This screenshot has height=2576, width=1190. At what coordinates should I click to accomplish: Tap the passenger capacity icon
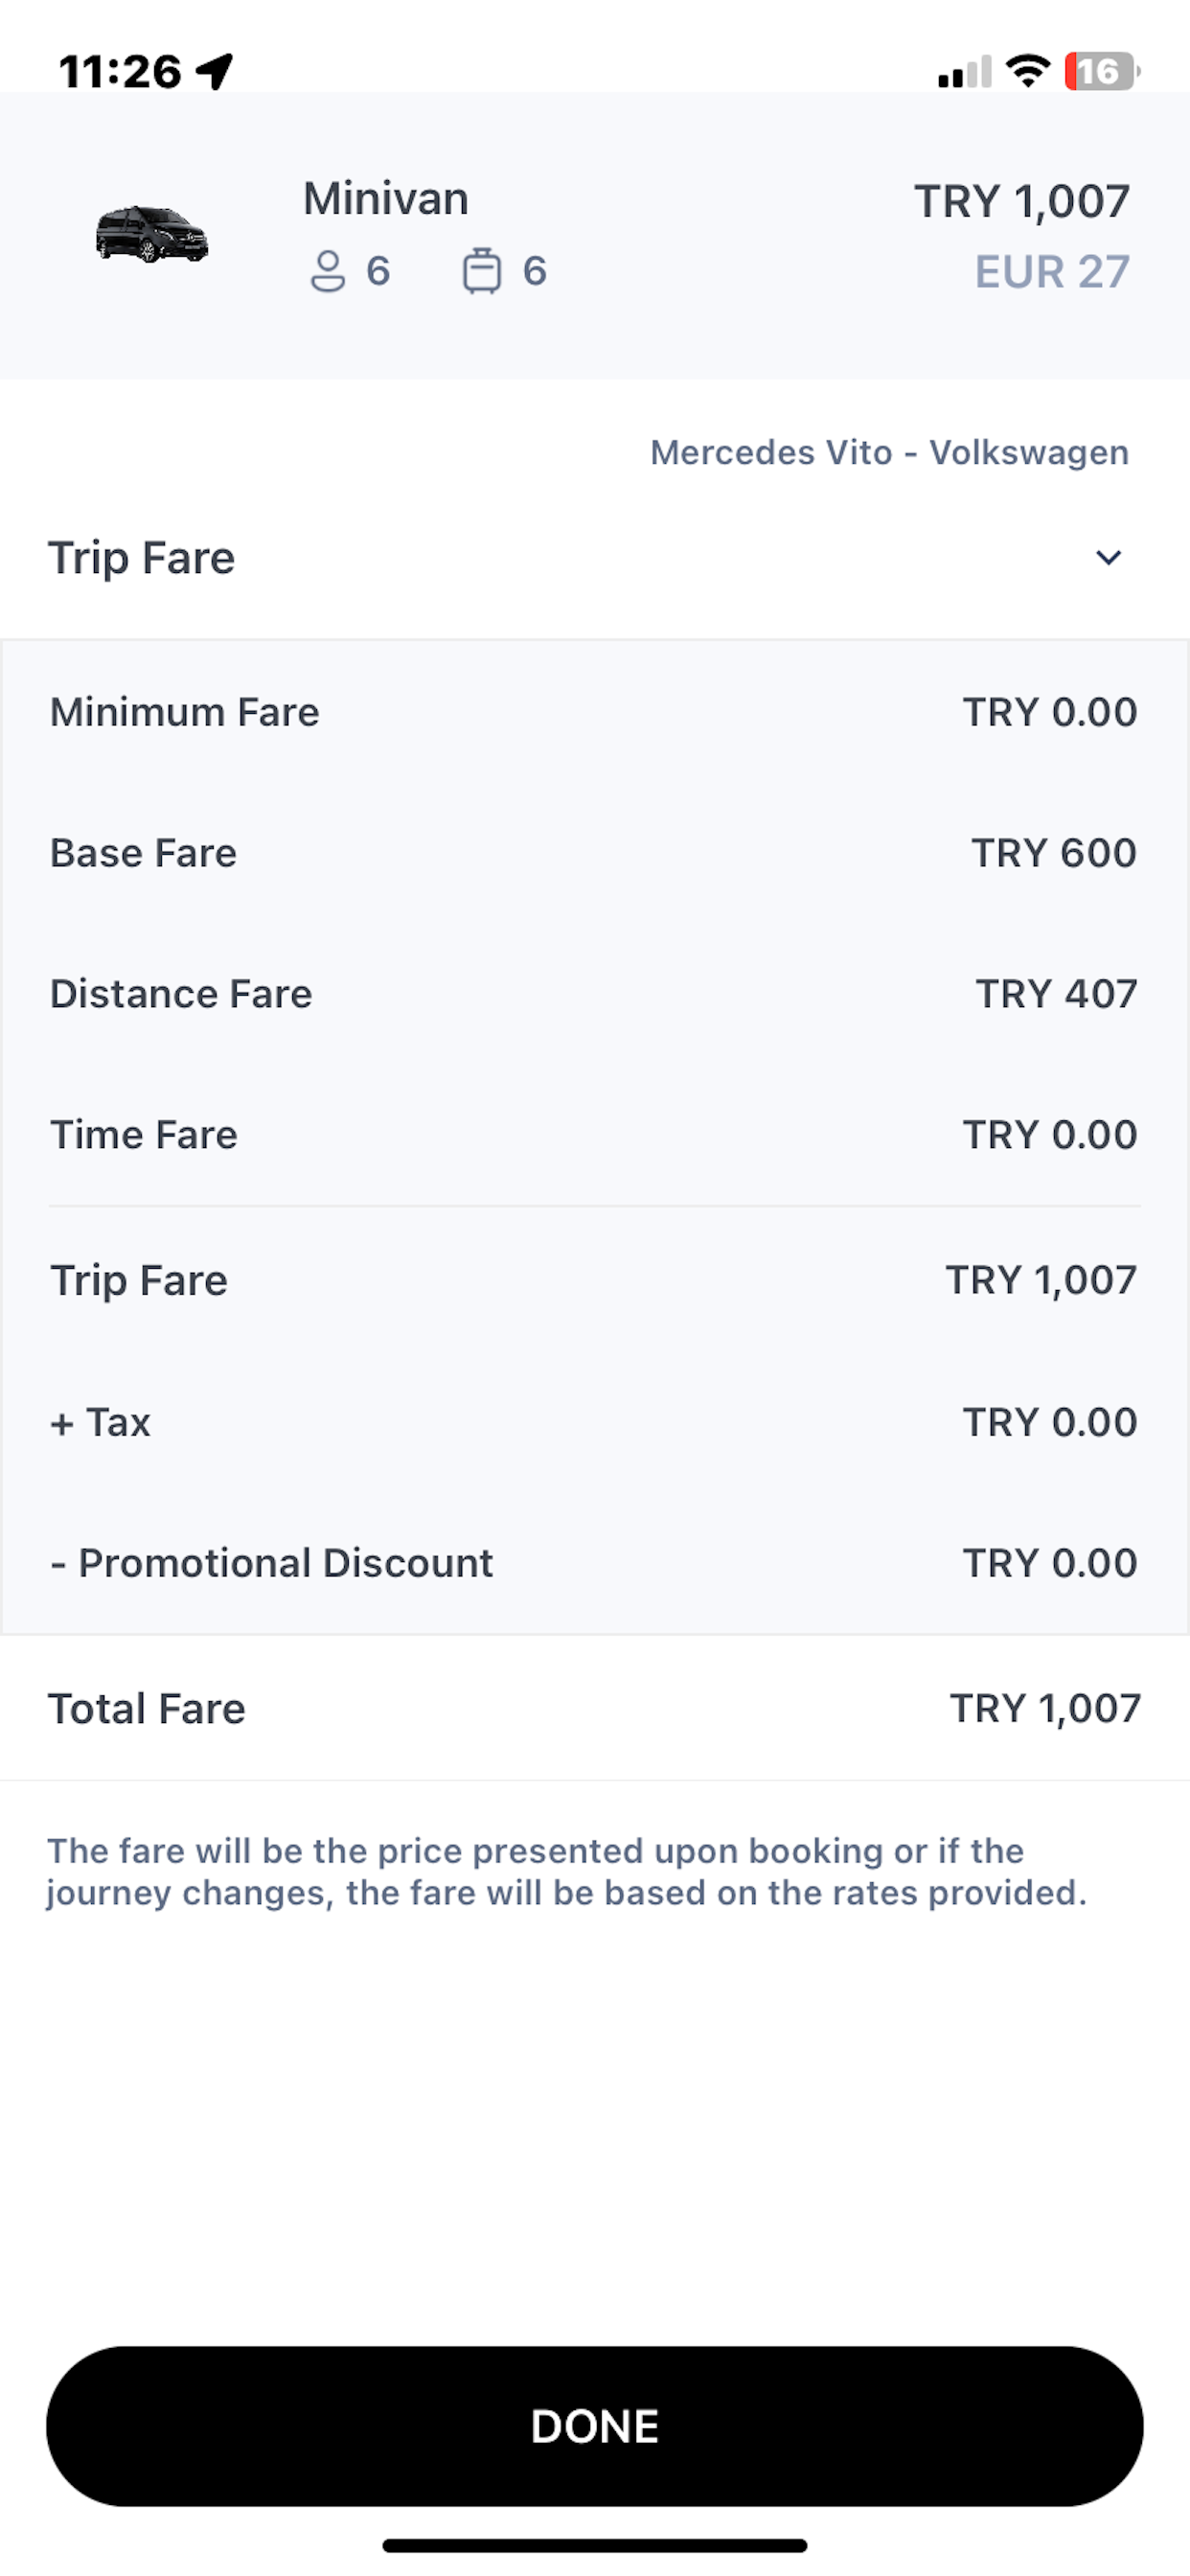[328, 271]
